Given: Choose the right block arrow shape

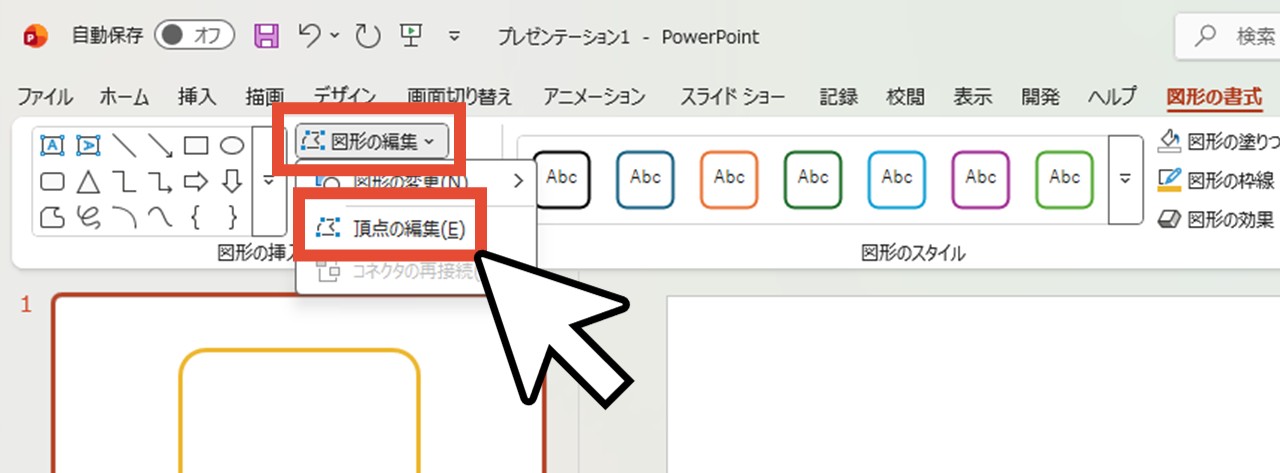Looking at the screenshot, I should [196, 181].
